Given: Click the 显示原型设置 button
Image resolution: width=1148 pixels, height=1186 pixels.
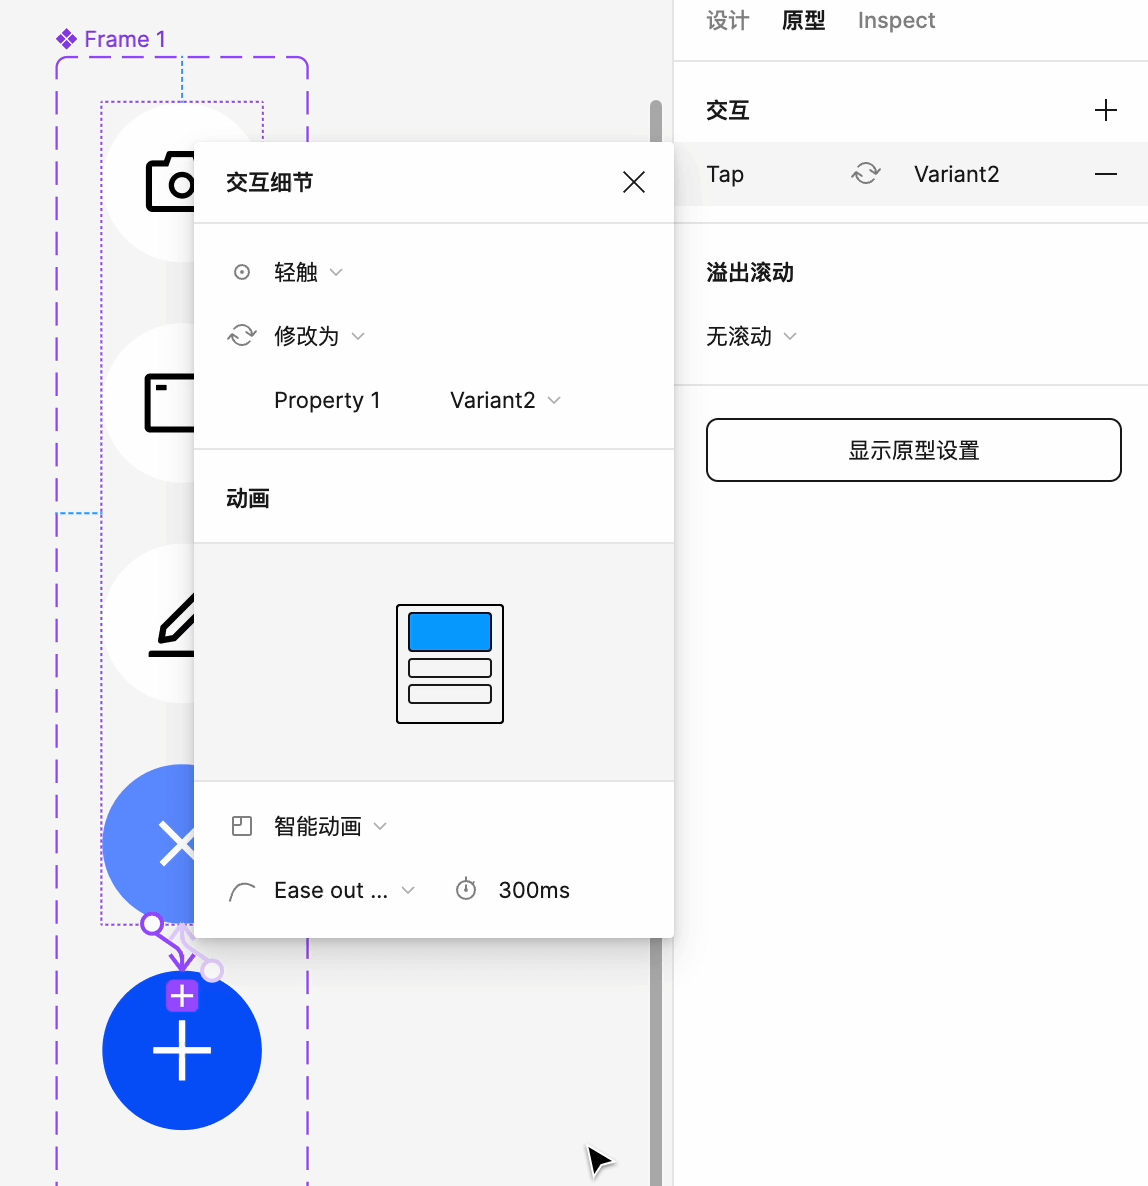Looking at the screenshot, I should (x=913, y=450).
